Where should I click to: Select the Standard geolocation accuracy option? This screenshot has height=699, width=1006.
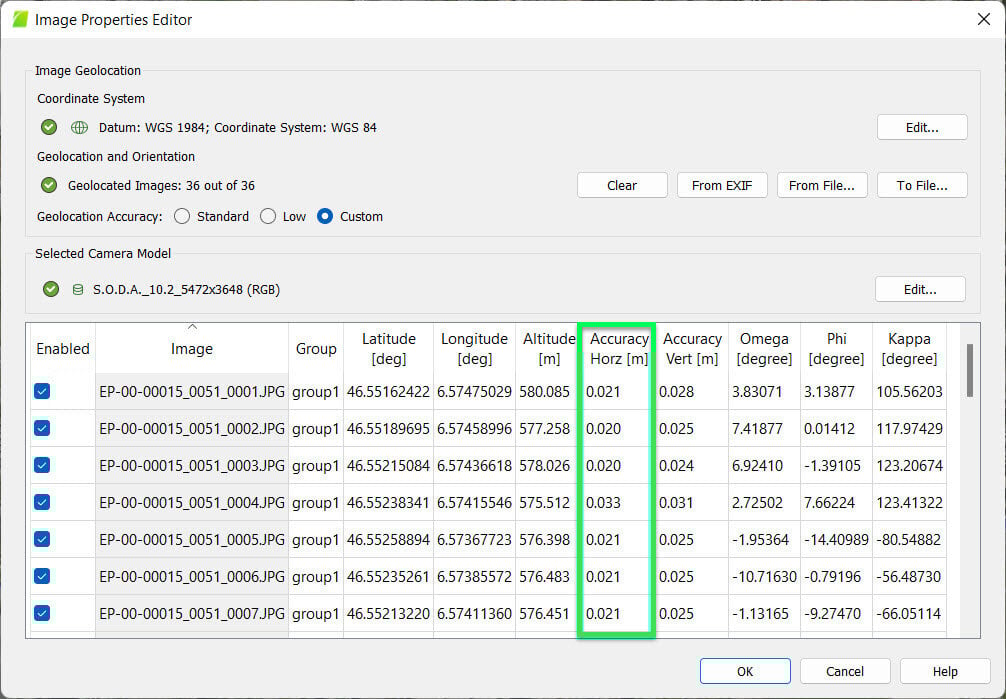pyautogui.click(x=182, y=216)
